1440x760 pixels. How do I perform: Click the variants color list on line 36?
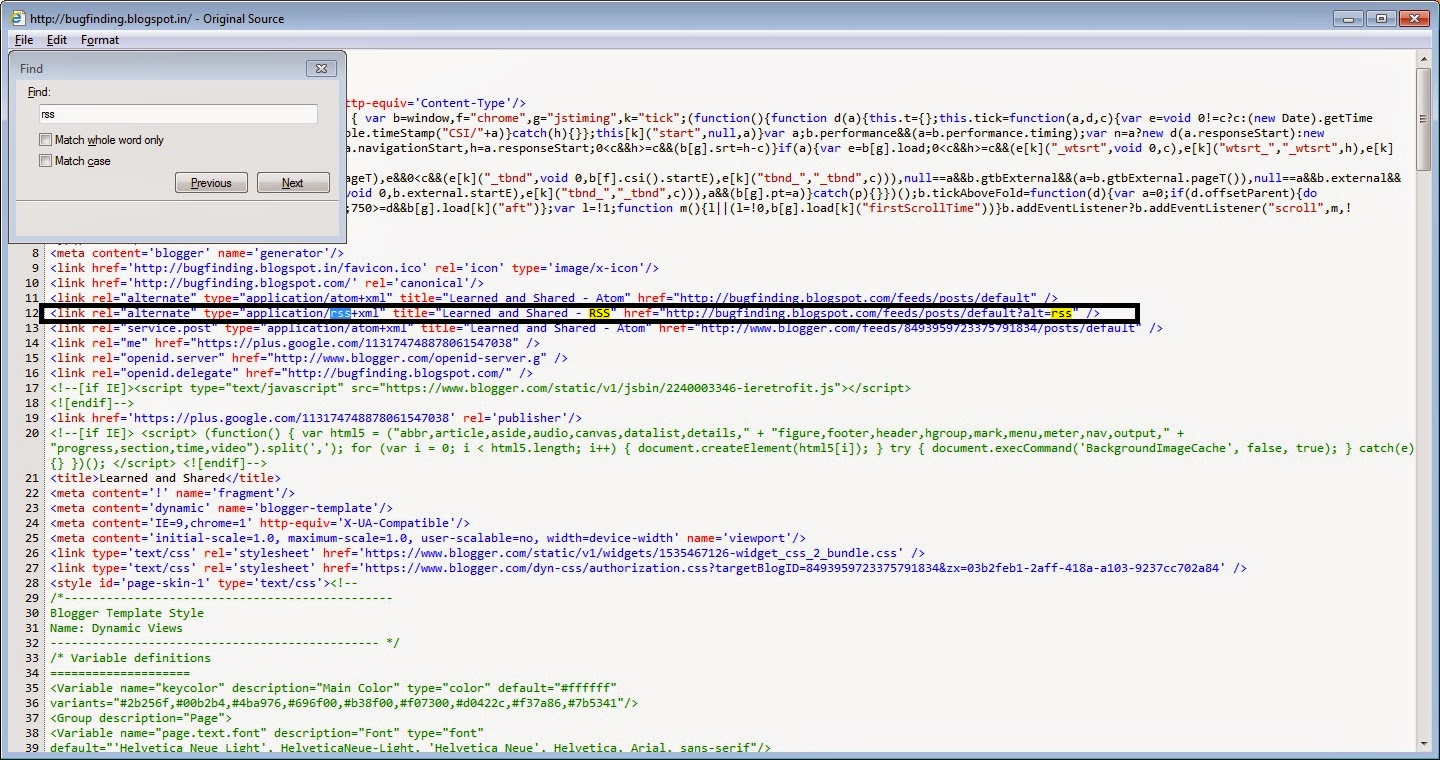click(344, 703)
